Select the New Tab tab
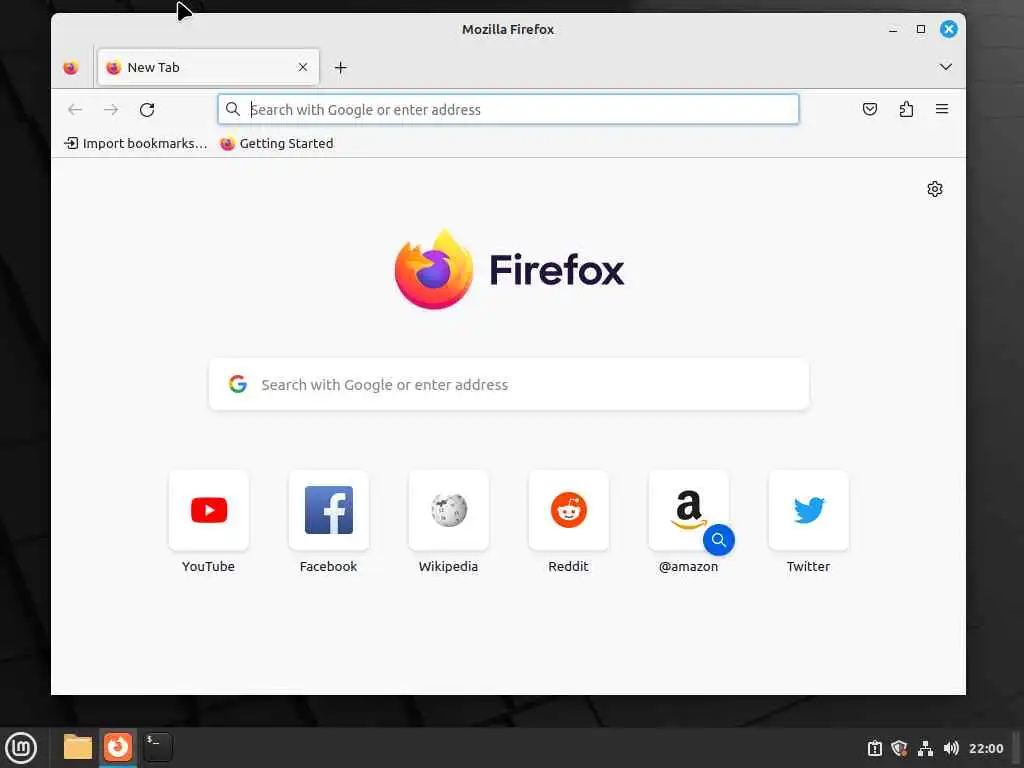 [208, 67]
